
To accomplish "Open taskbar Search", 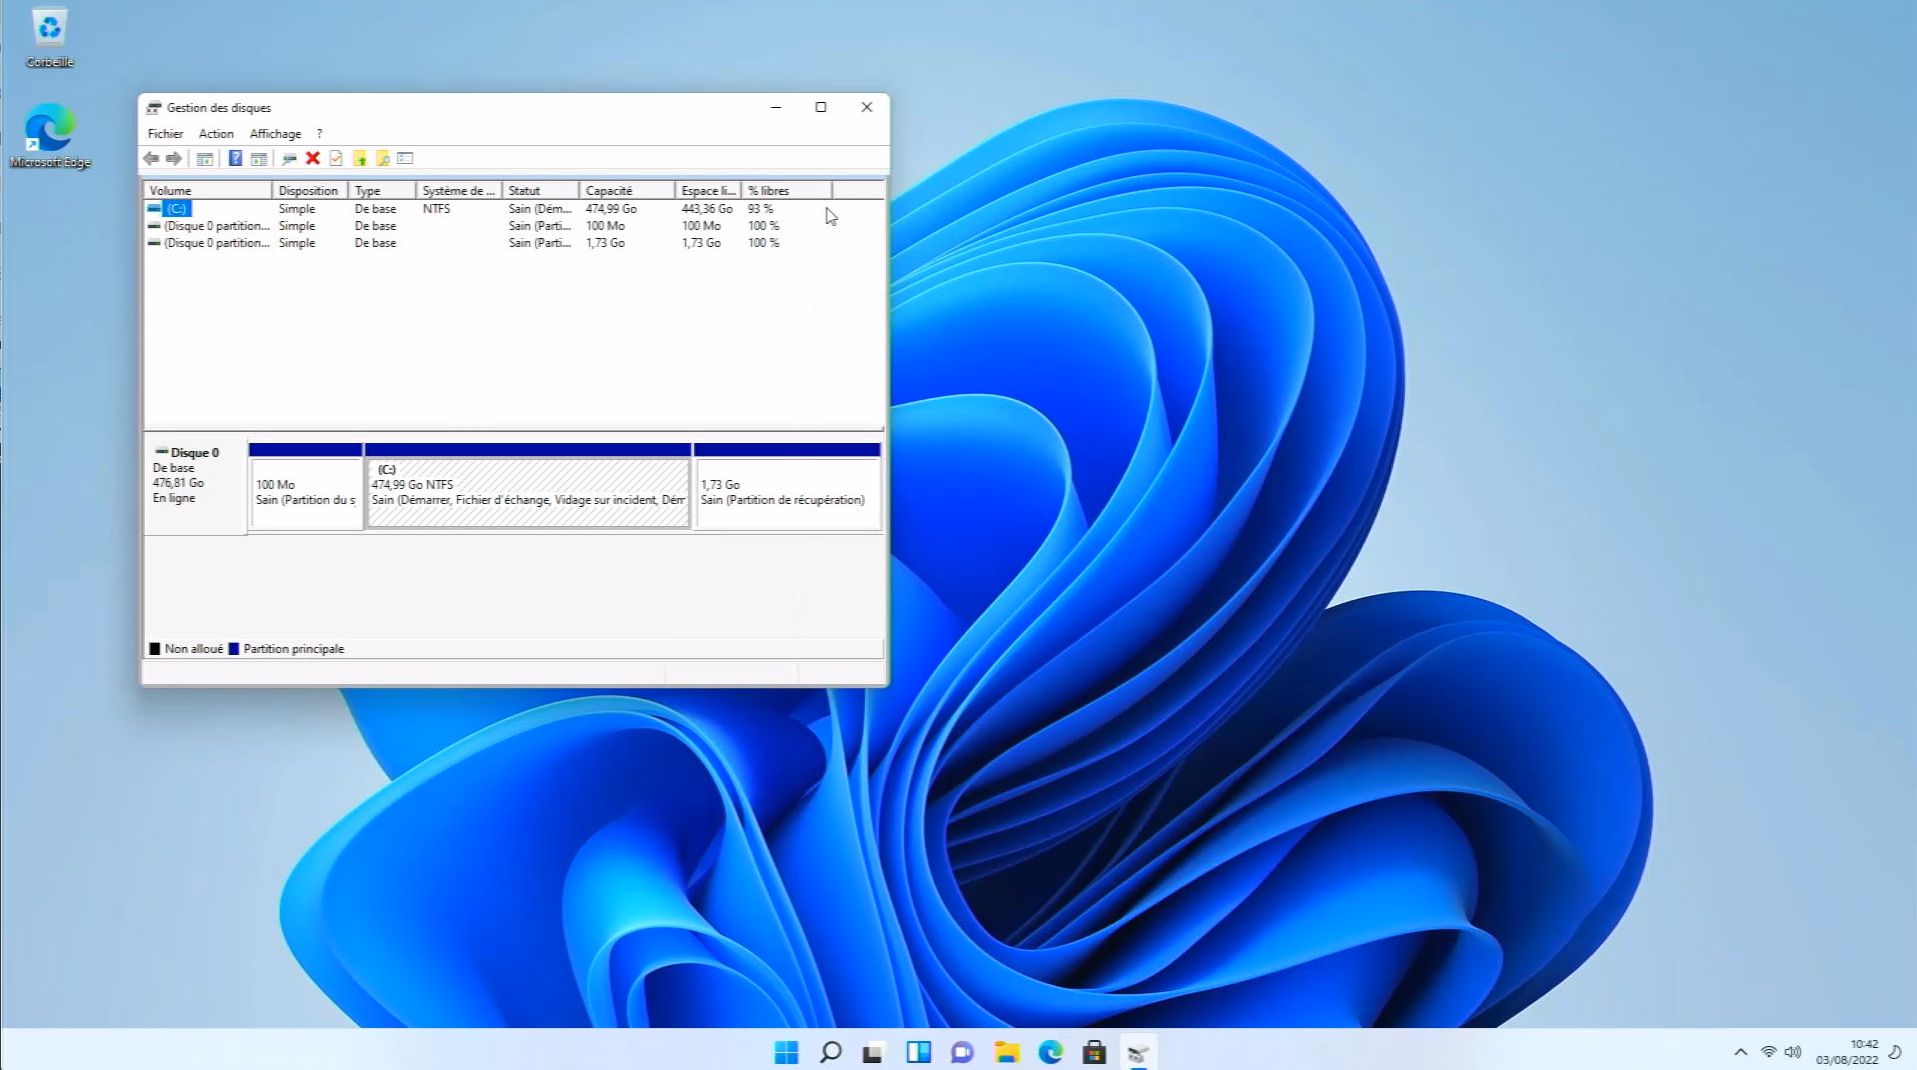I will (830, 1052).
